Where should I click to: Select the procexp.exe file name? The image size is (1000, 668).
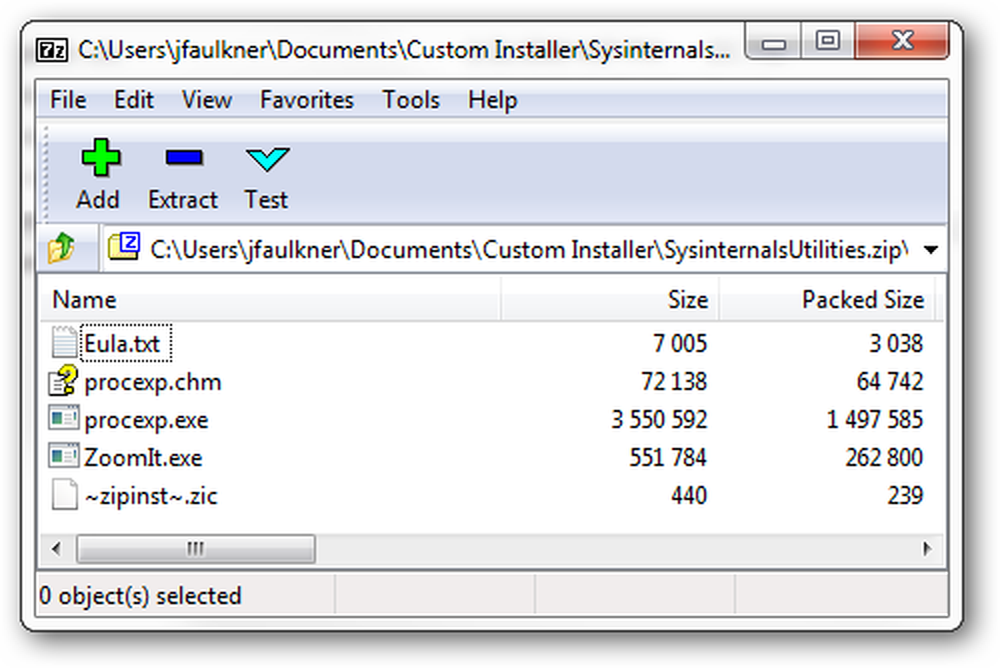tap(146, 420)
